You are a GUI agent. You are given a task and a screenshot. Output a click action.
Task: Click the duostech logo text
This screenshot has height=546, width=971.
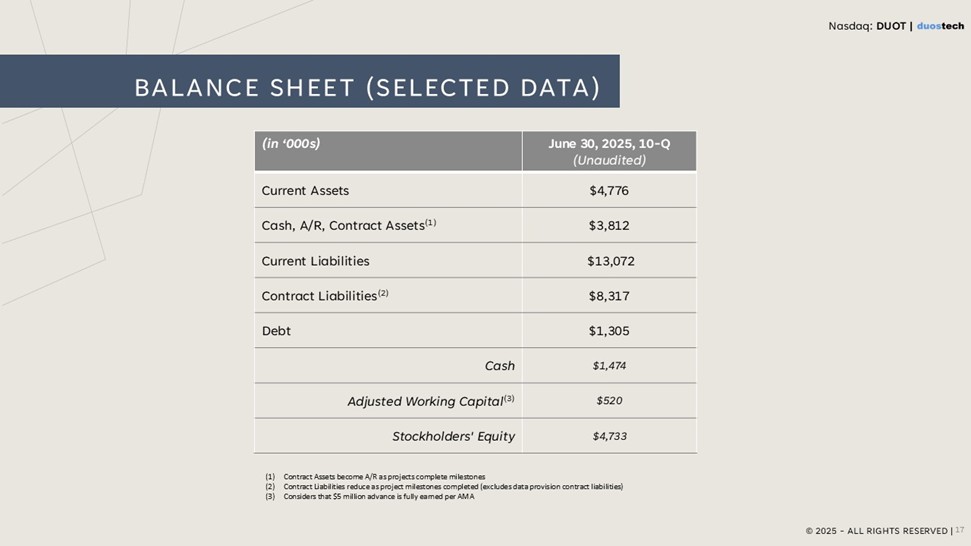[940, 26]
